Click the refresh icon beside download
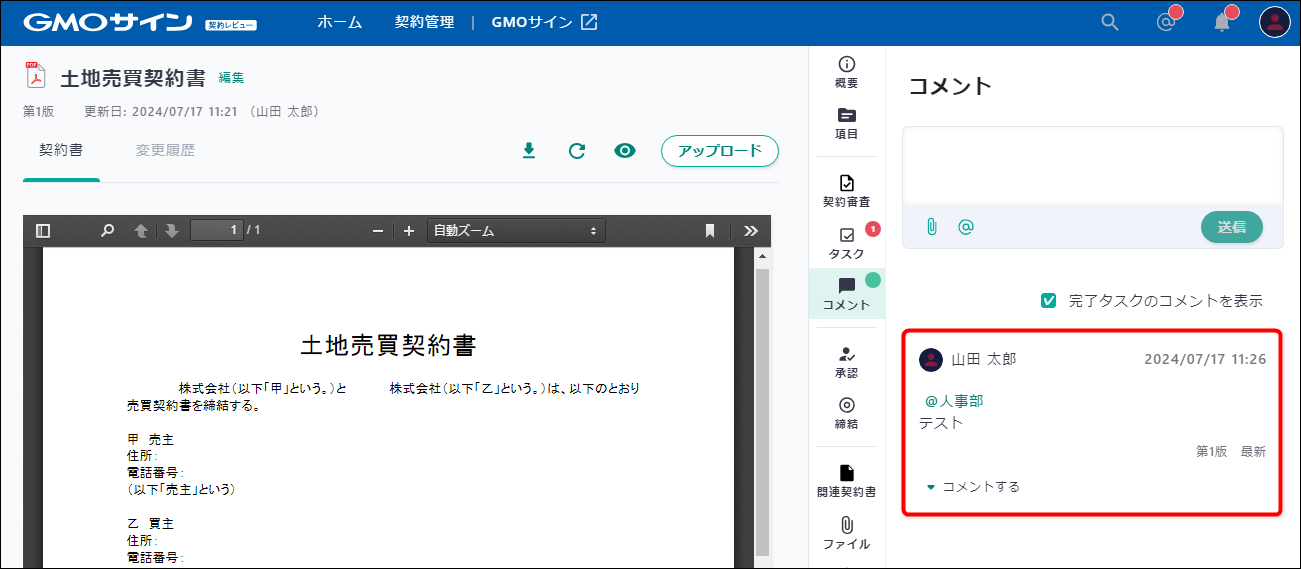Image resolution: width=1301 pixels, height=569 pixels. click(x=577, y=151)
